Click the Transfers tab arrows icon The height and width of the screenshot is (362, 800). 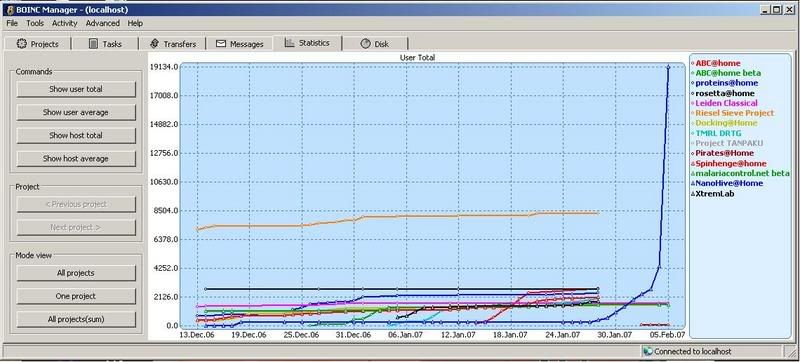[154, 44]
